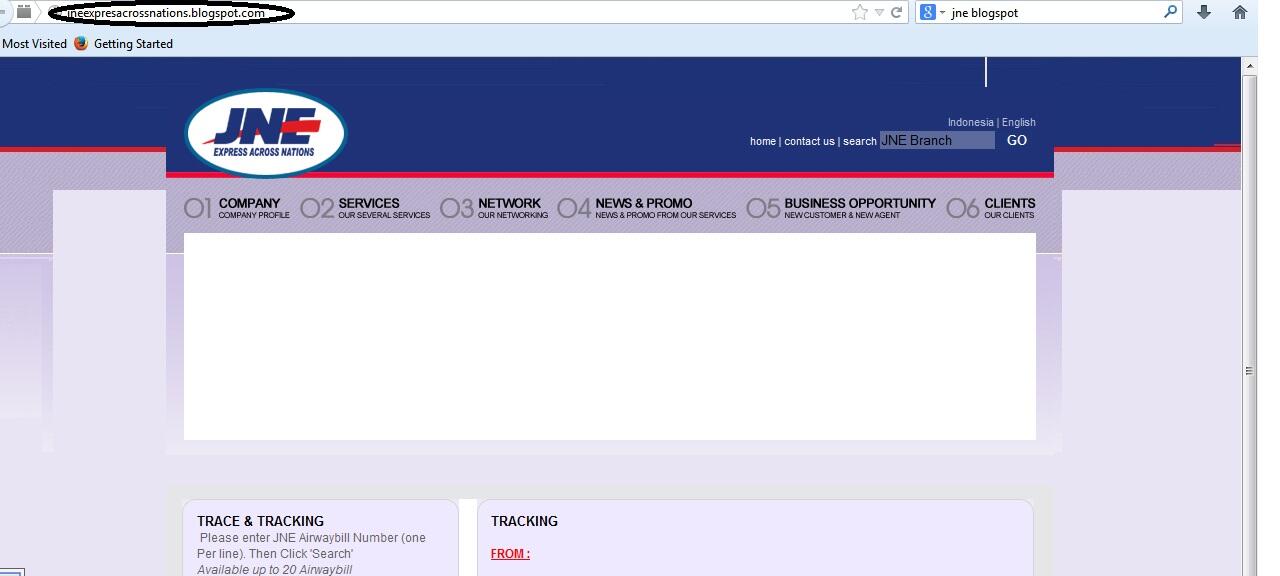Click the Tracking panel heading

(524, 521)
